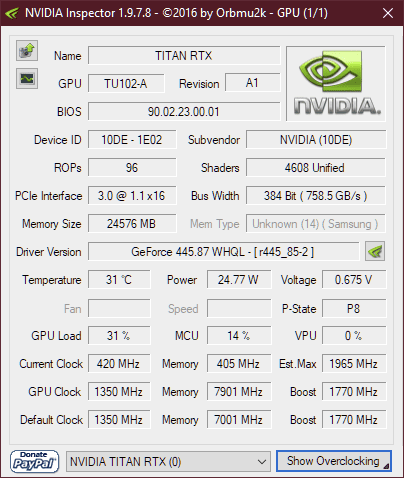404x478 pixels.
Task: Click the Power 24.77 W field
Action: pos(239,279)
